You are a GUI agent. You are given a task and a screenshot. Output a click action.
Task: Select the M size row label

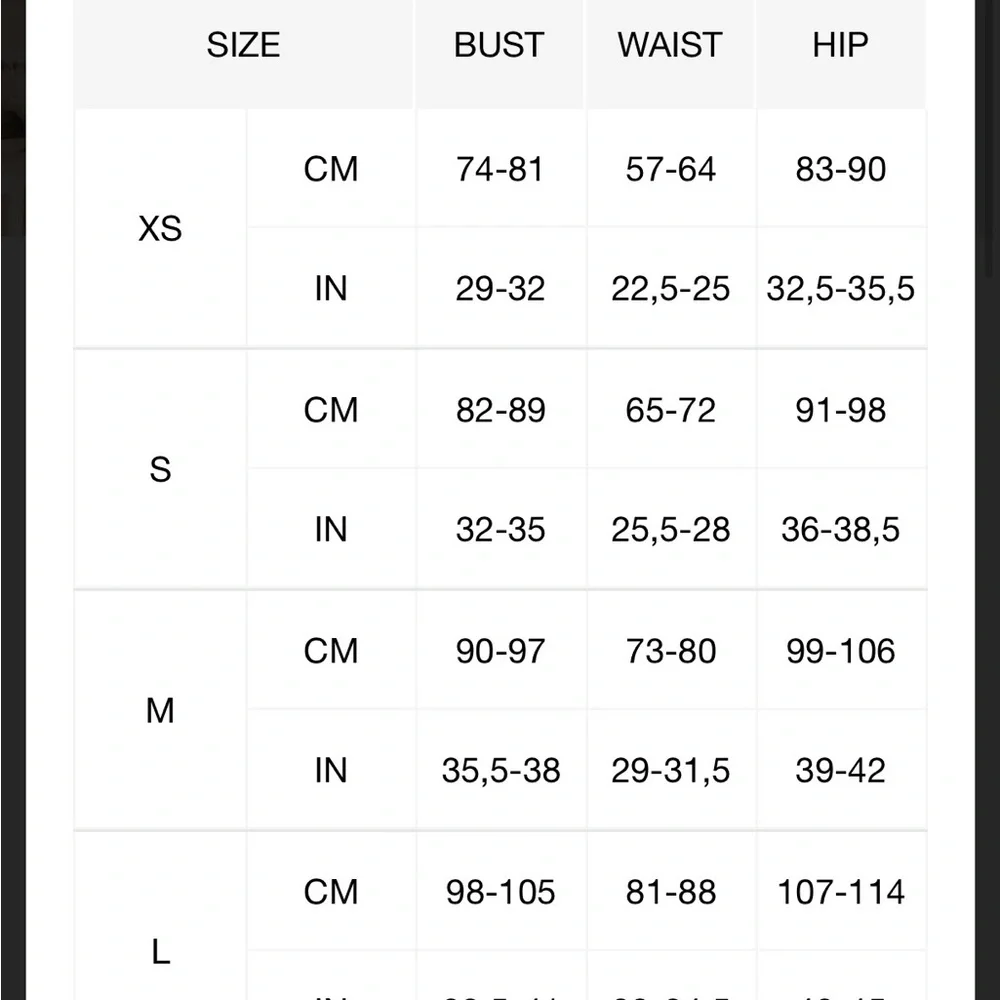160,710
